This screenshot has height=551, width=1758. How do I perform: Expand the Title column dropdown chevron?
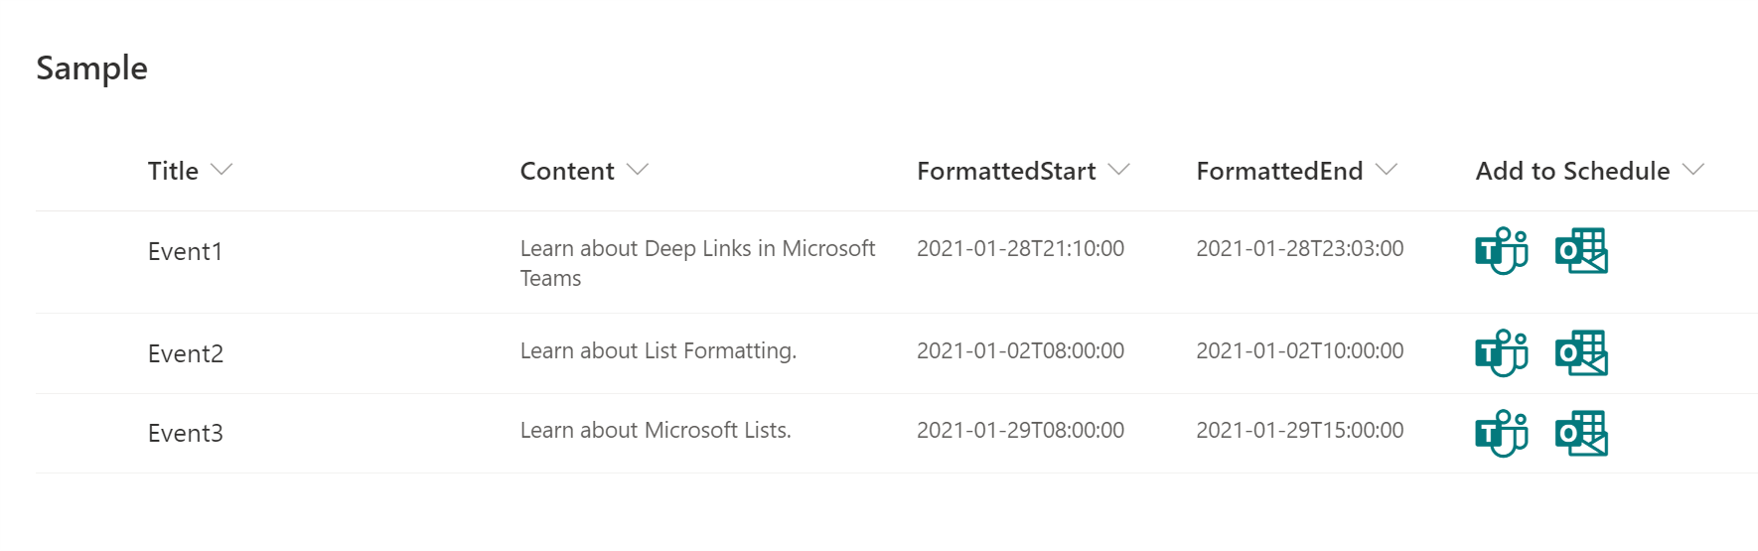pos(222,170)
